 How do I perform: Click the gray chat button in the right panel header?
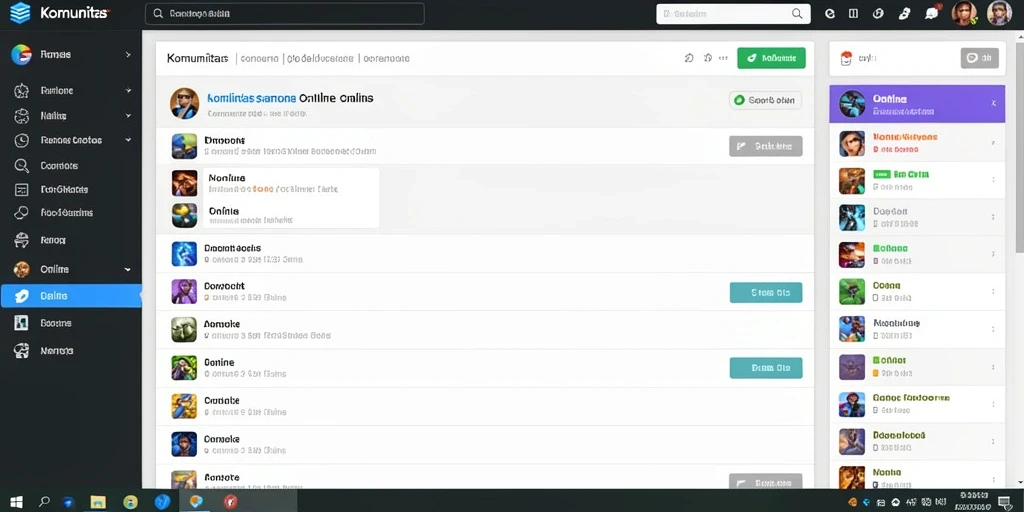[980, 58]
